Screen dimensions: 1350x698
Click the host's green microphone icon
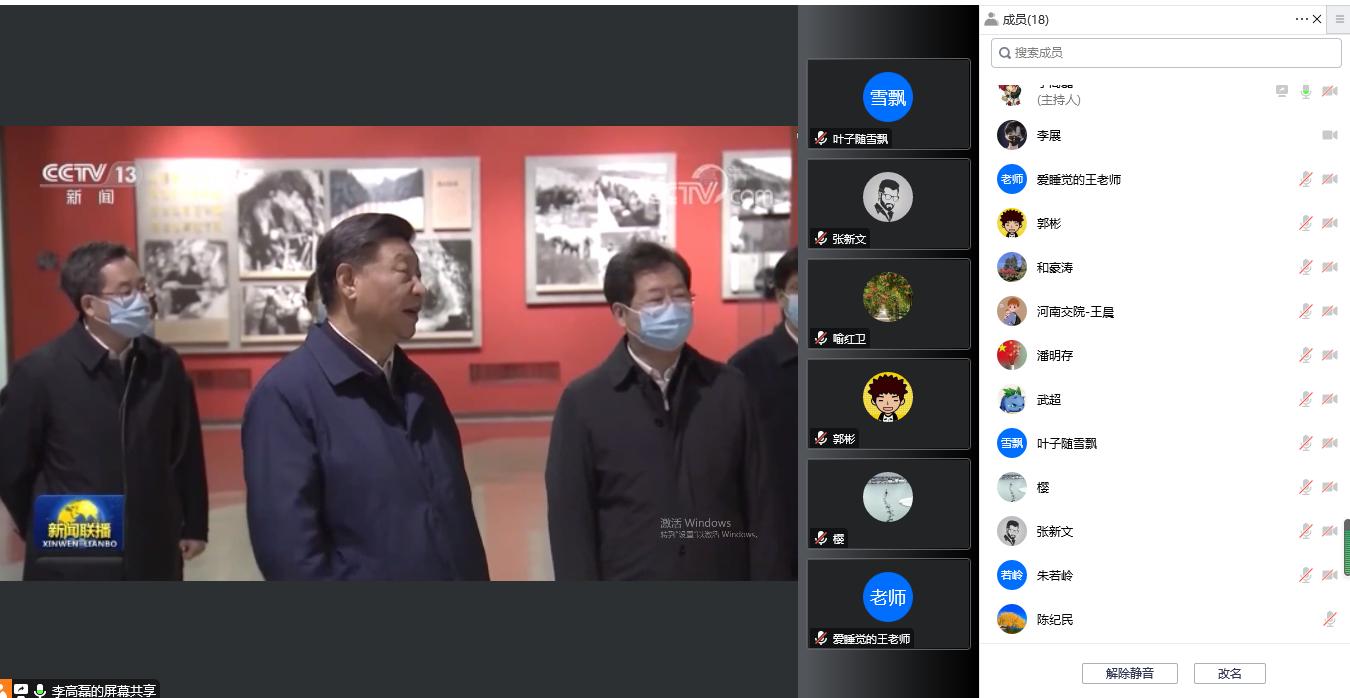click(x=1305, y=91)
